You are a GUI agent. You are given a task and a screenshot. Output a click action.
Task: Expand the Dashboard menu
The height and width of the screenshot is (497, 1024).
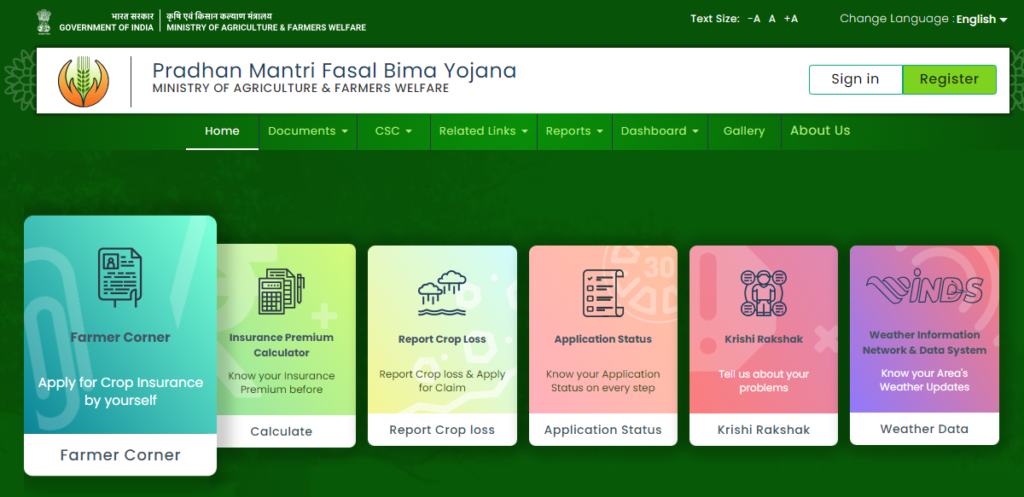pyautogui.click(x=660, y=131)
